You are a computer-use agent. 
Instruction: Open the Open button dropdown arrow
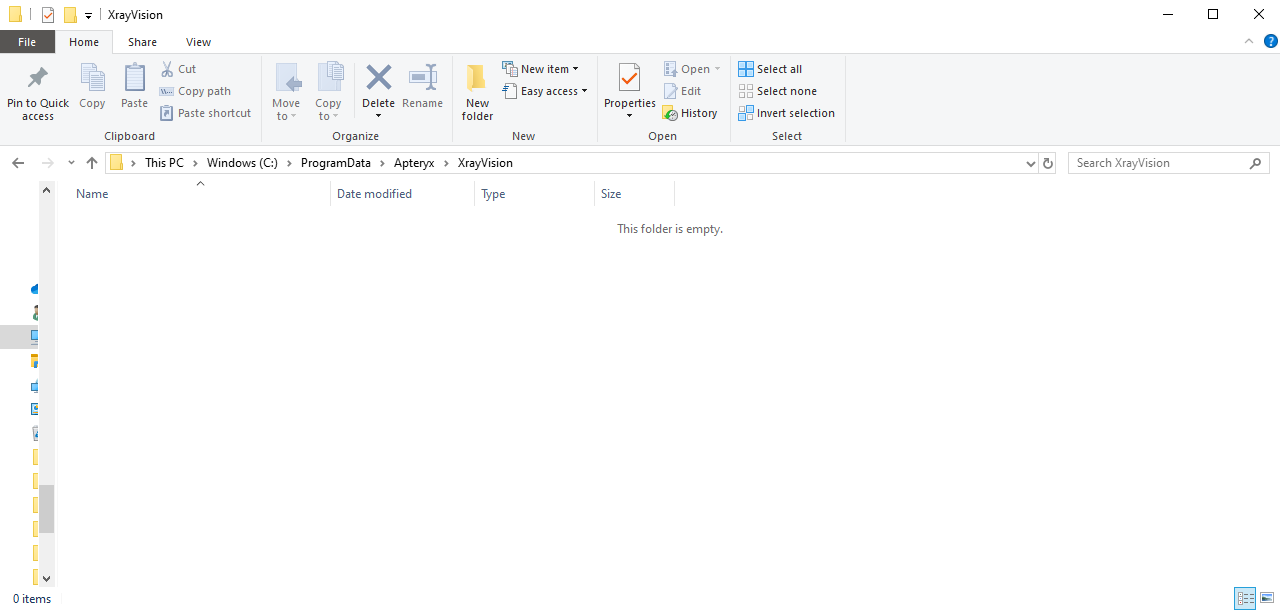(x=717, y=69)
